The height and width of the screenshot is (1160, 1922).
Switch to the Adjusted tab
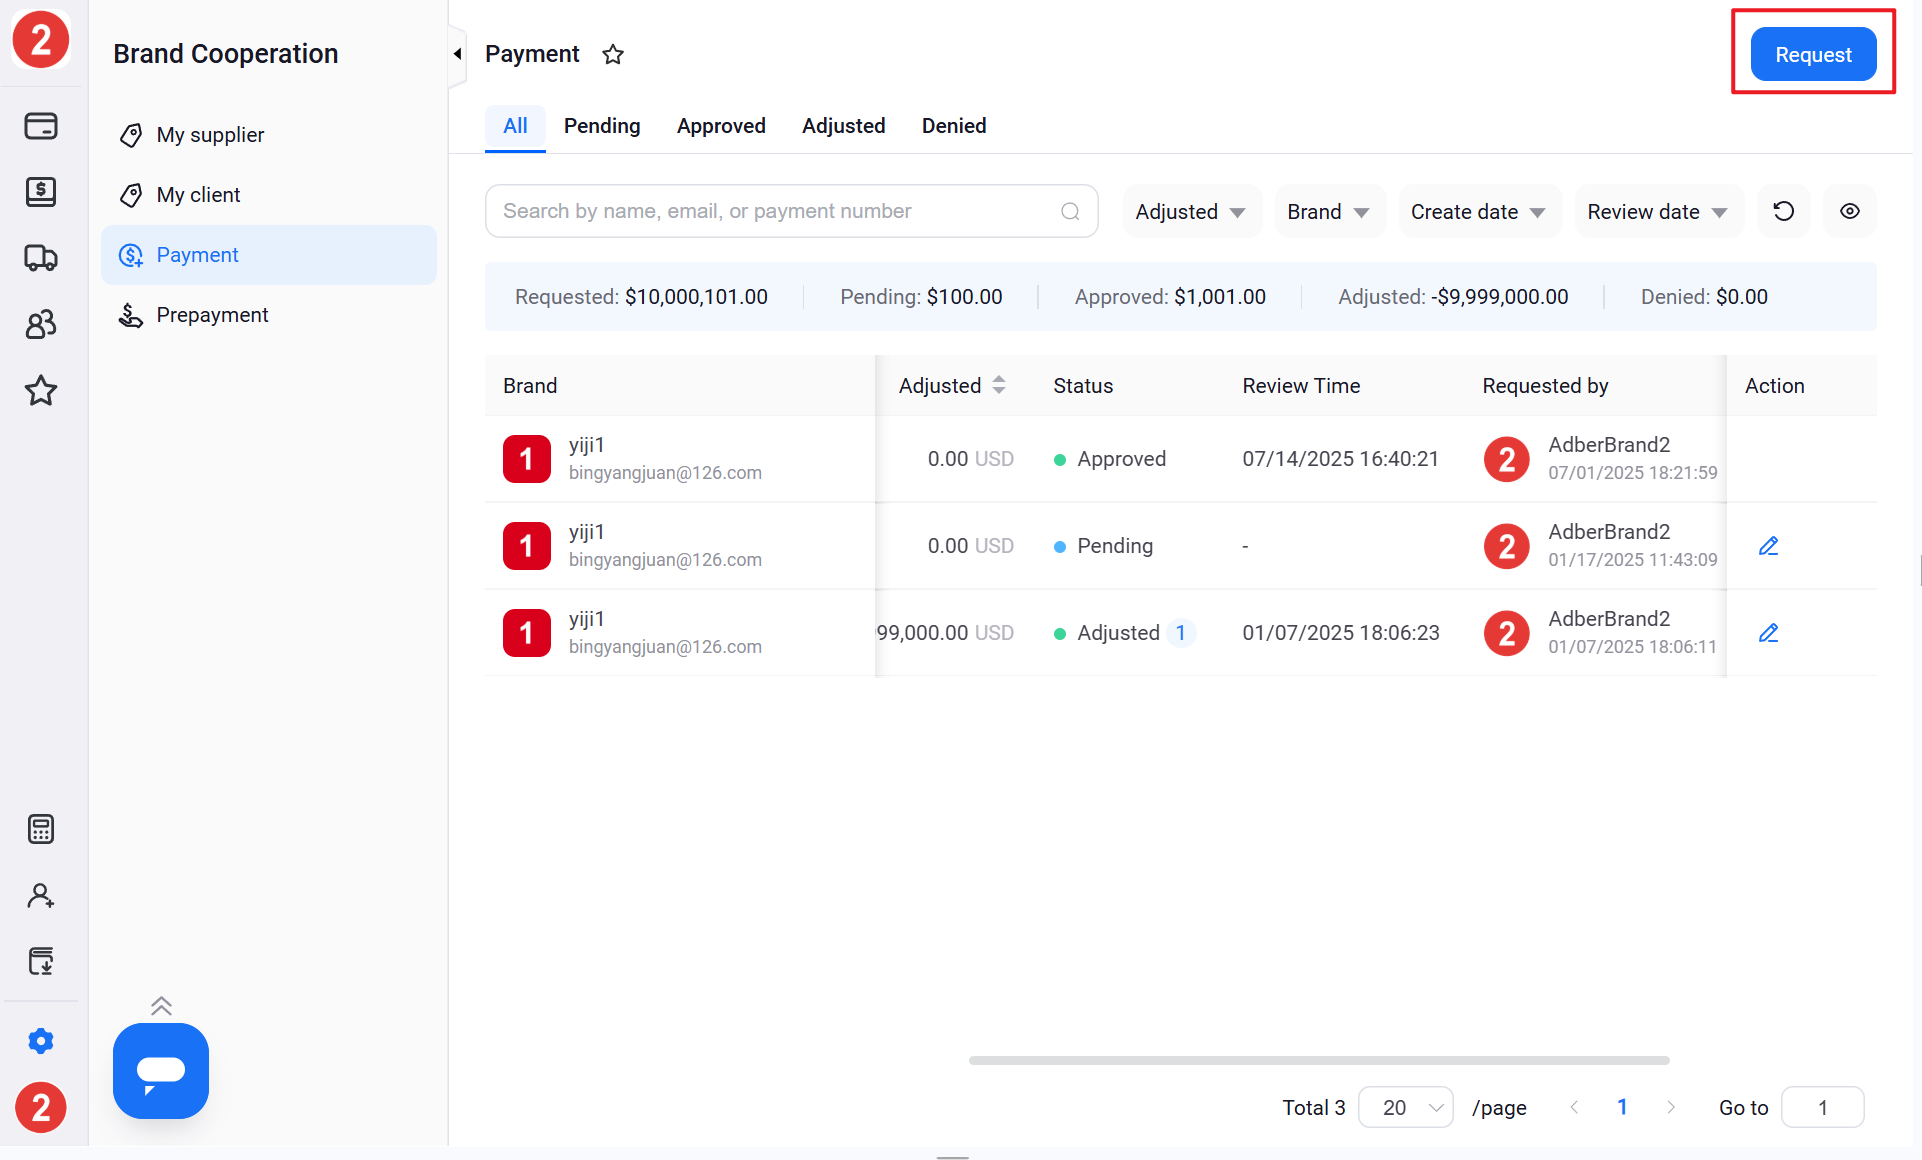pyautogui.click(x=843, y=126)
